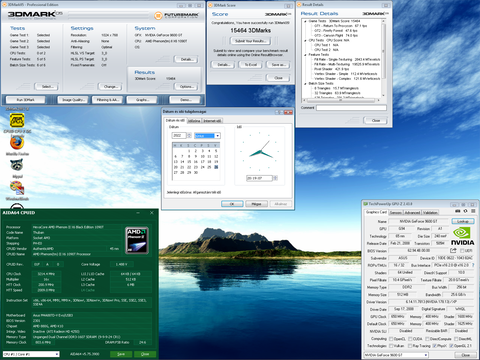Click the OK button in date dialog
The image size is (480, 360).
[232, 204]
